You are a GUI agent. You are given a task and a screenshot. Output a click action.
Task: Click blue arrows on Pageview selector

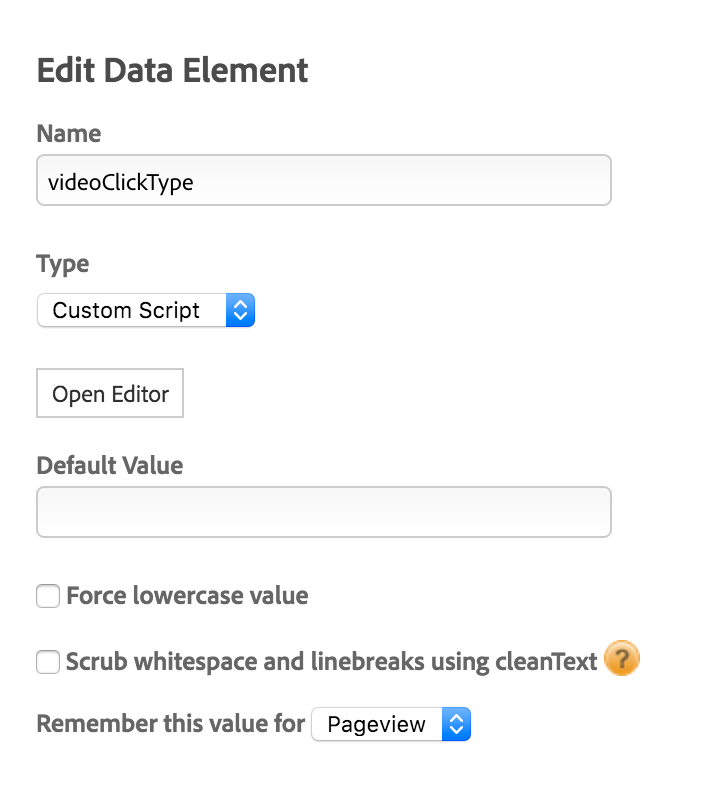click(x=456, y=724)
